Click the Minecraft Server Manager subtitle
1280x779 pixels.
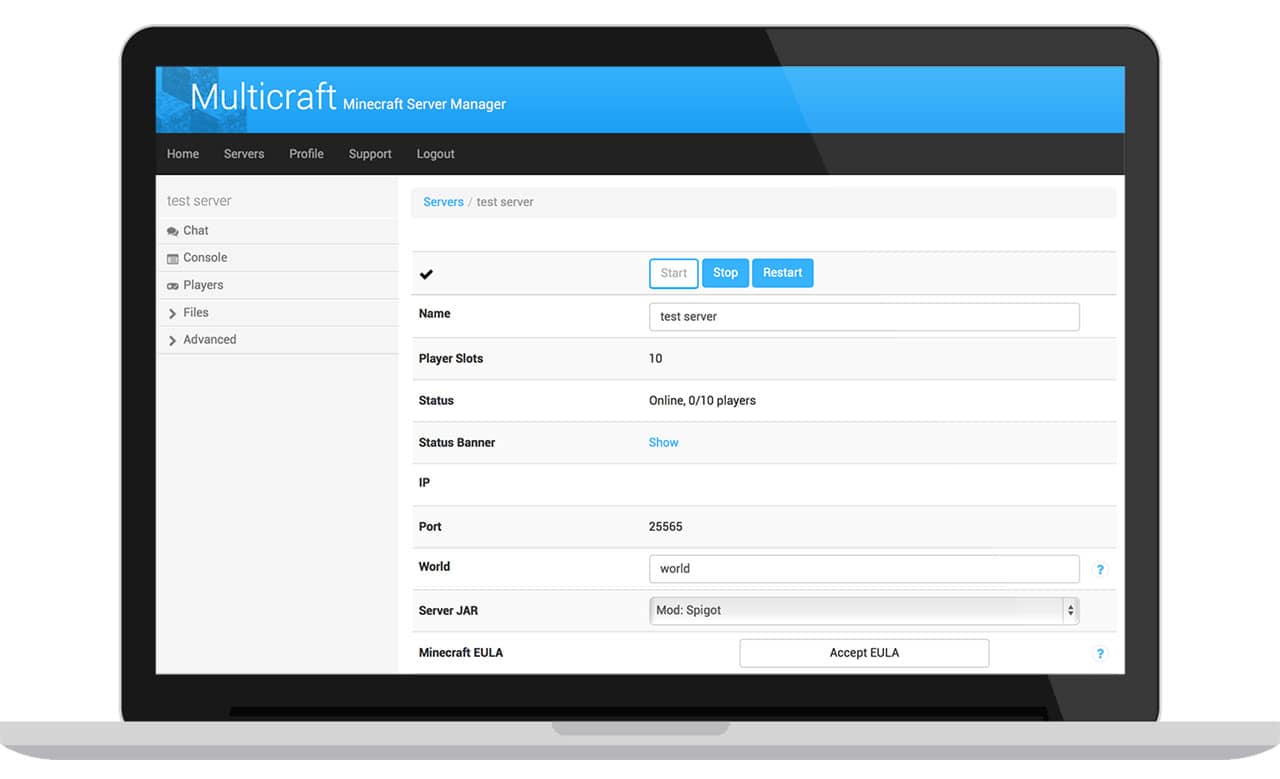(x=424, y=104)
